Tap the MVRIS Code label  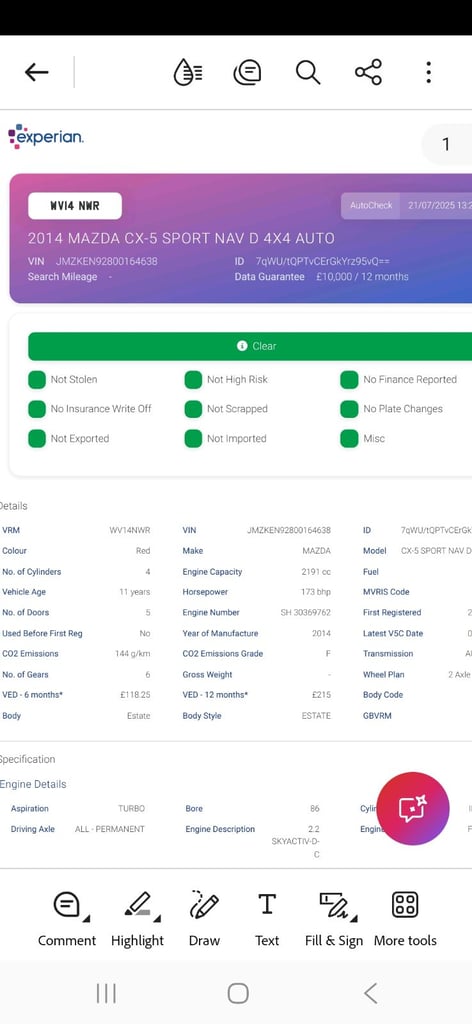(386, 592)
